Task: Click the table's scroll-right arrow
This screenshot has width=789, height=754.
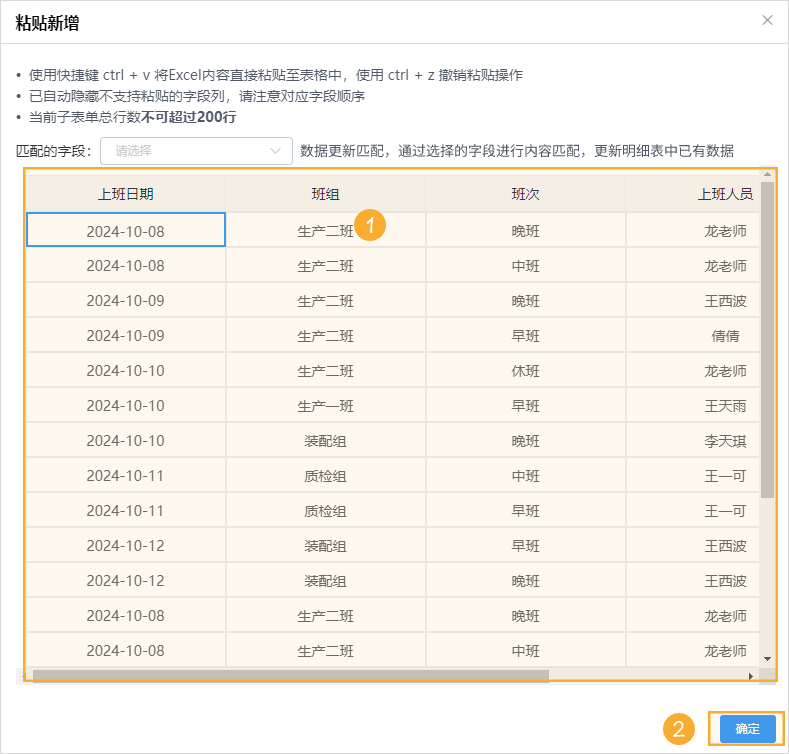Action: click(751, 676)
